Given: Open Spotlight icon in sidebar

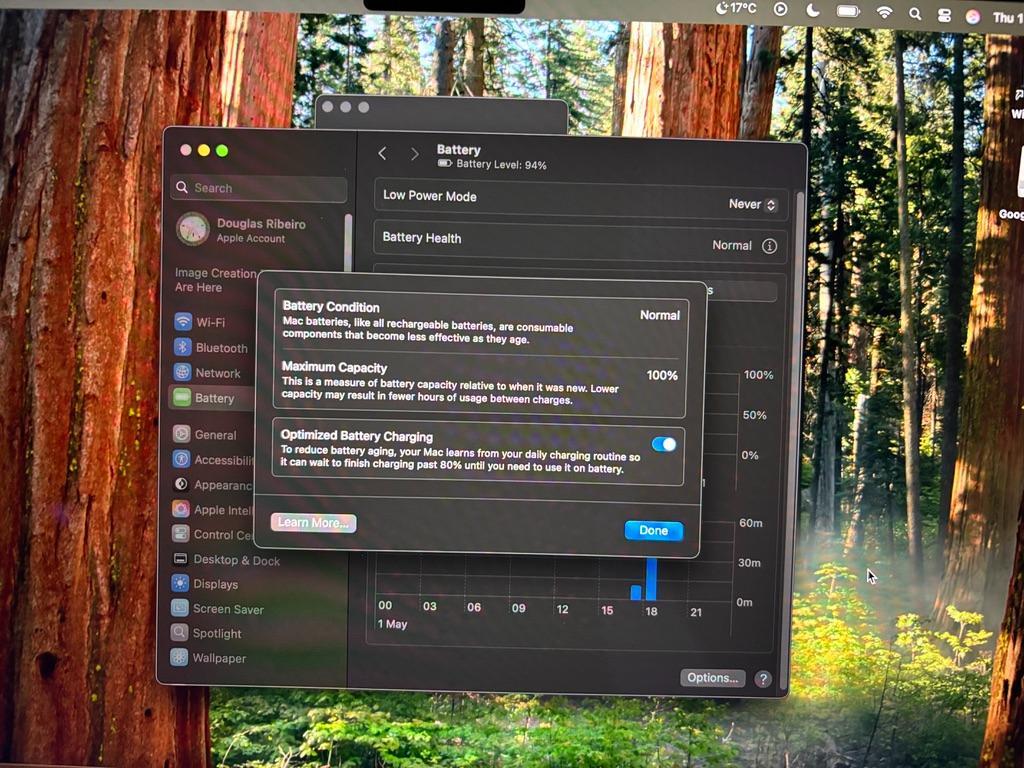Looking at the screenshot, I should coord(180,632).
